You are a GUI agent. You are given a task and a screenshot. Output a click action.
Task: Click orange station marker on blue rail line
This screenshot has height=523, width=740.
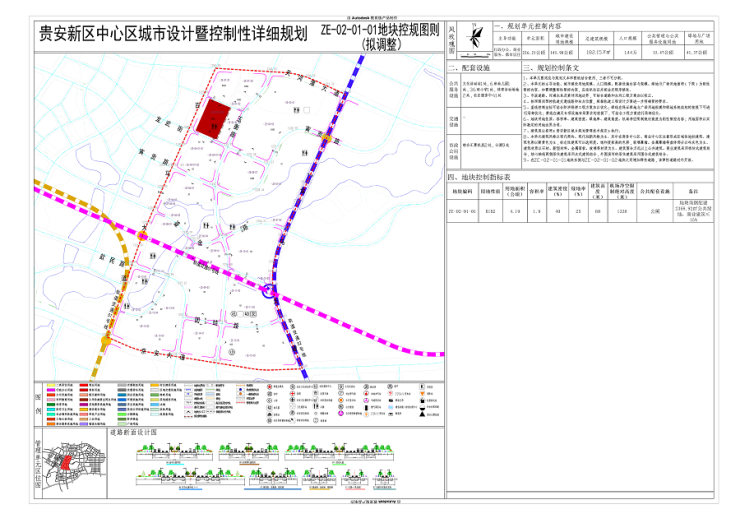327,138
